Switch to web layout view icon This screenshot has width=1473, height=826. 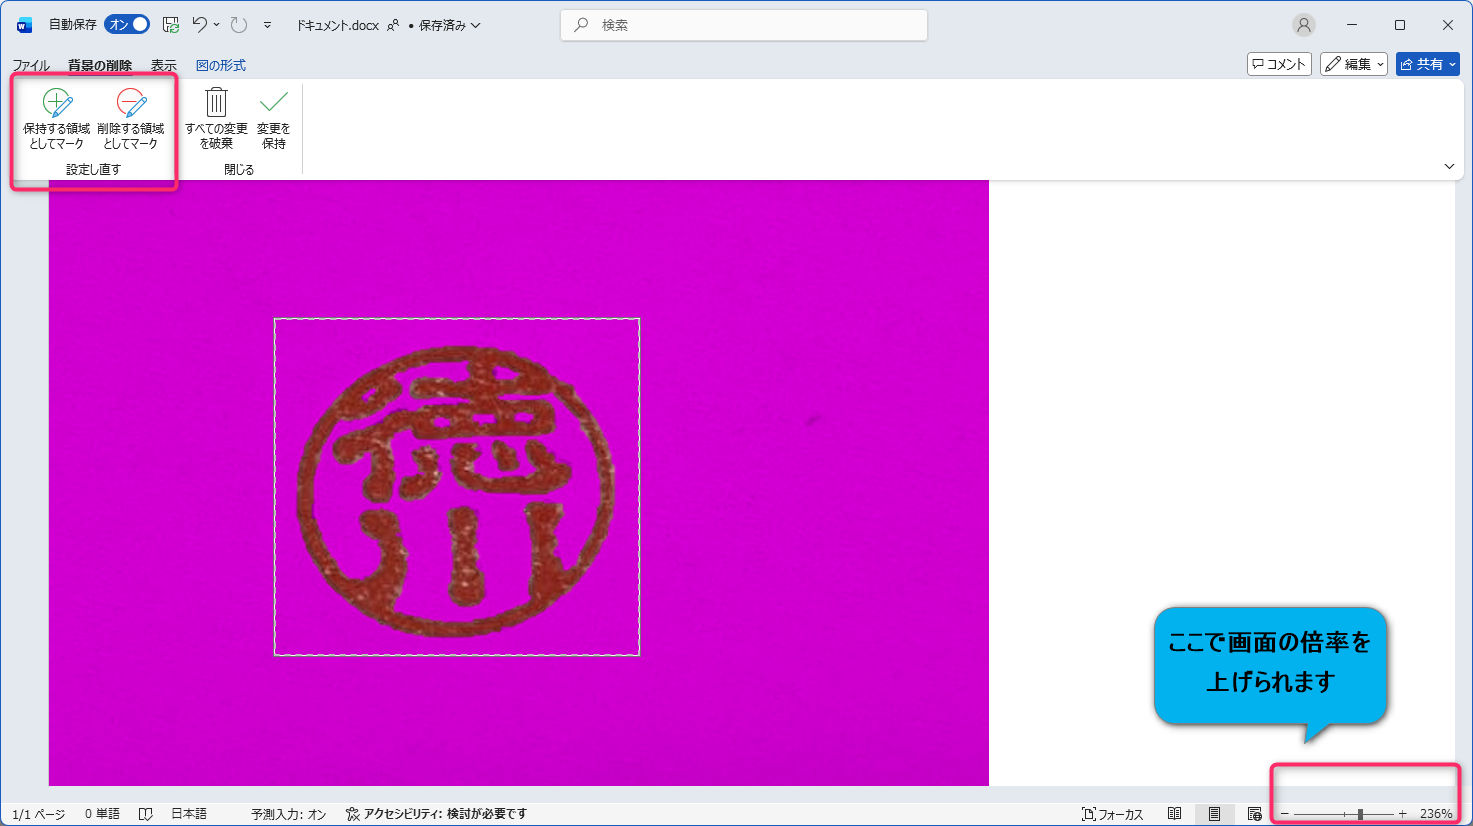coord(1254,814)
